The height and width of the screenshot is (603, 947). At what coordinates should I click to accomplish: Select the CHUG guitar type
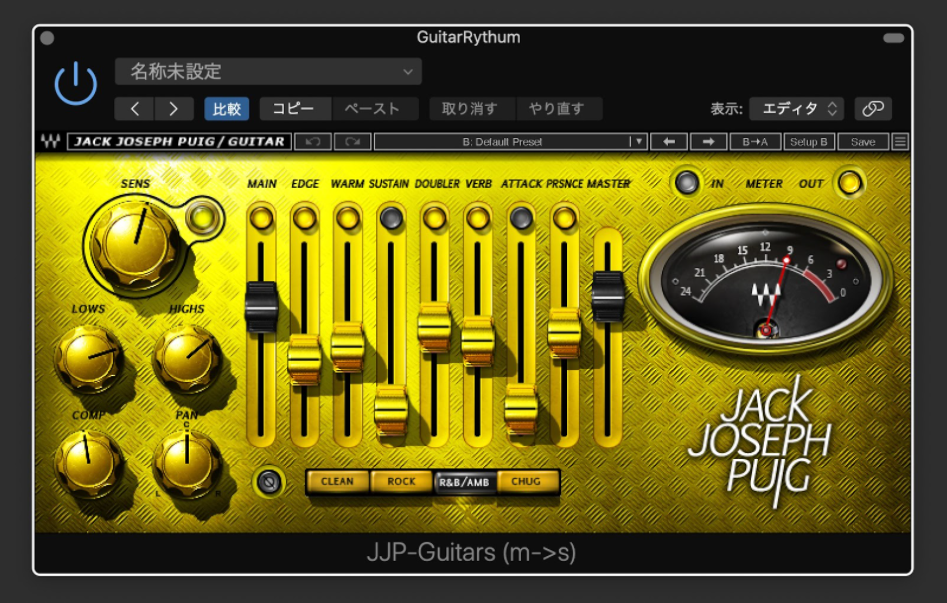pos(526,482)
